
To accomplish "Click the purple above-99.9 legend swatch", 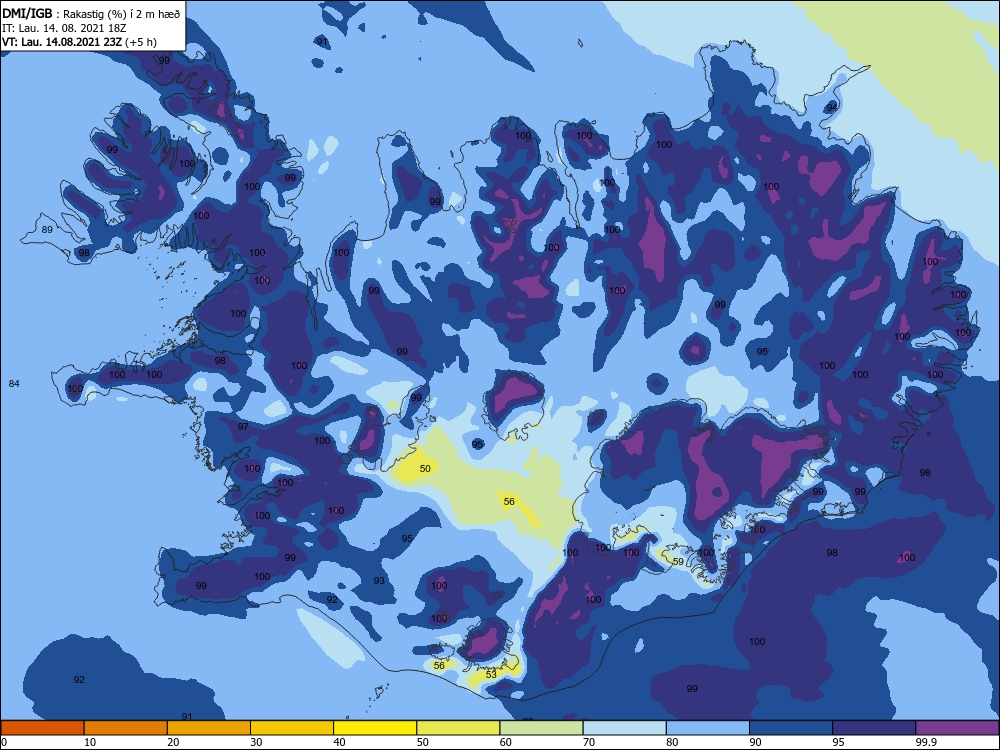I will 957,728.
